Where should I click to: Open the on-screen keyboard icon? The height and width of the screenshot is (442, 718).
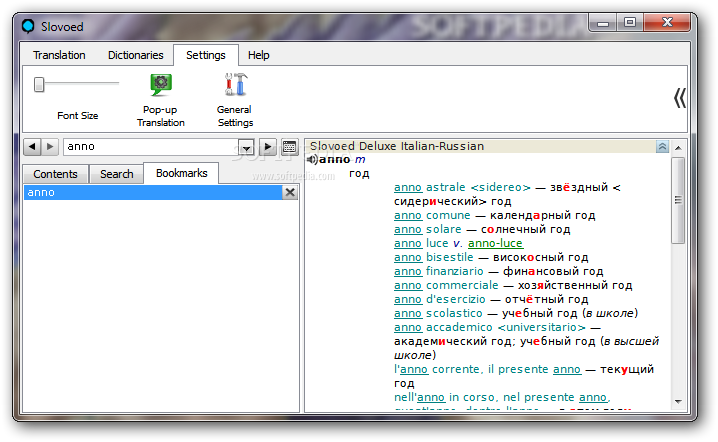click(x=289, y=147)
